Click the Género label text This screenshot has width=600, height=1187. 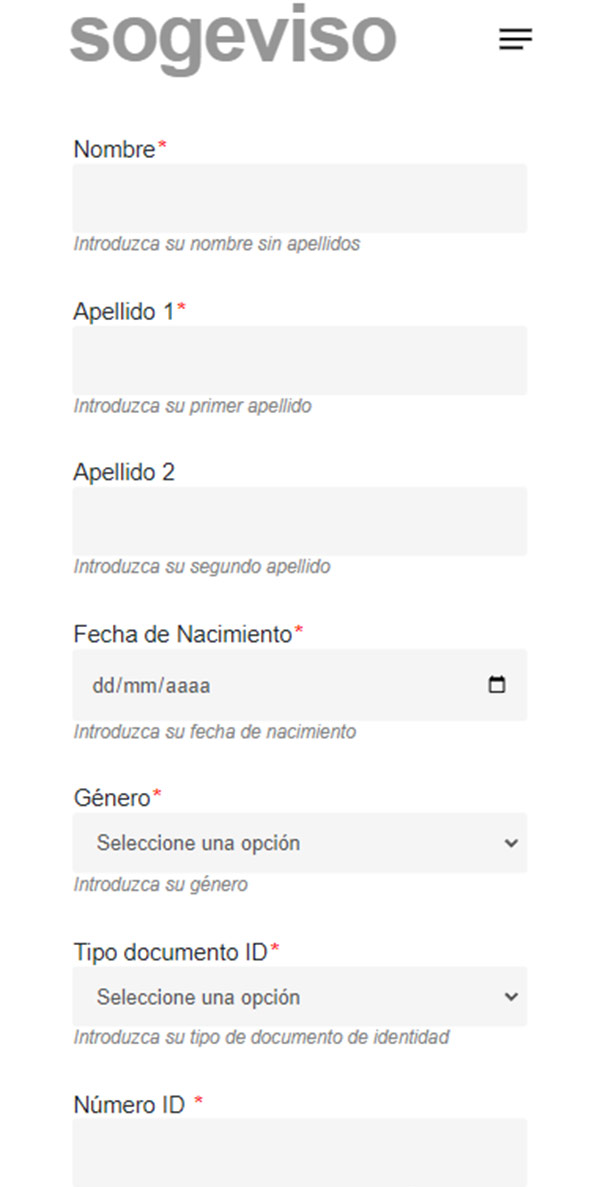[x=112, y=798]
